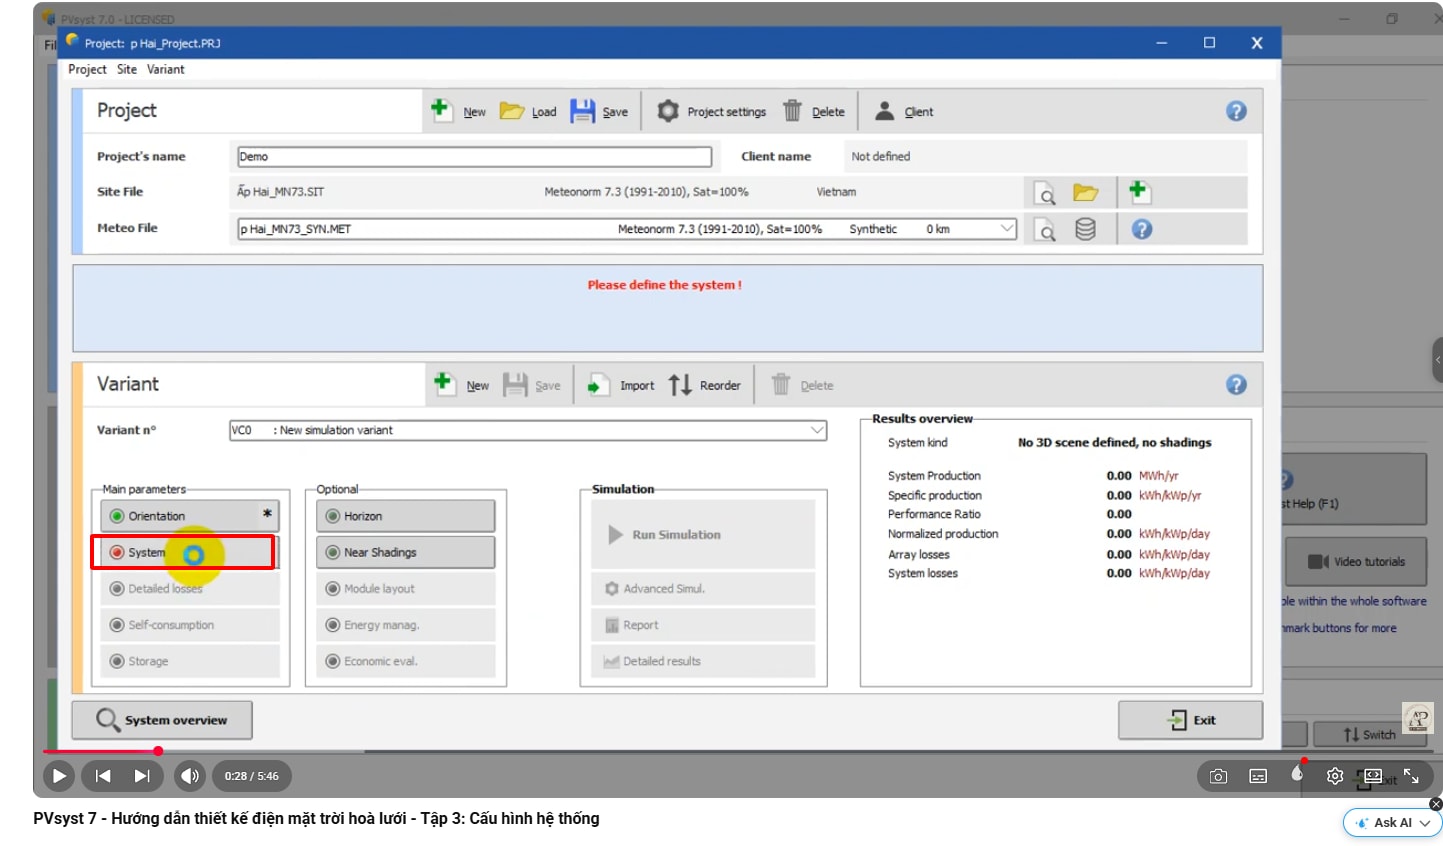Open Detailed results
The width and height of the screenshot is (1443, 846).
(703, 661)
